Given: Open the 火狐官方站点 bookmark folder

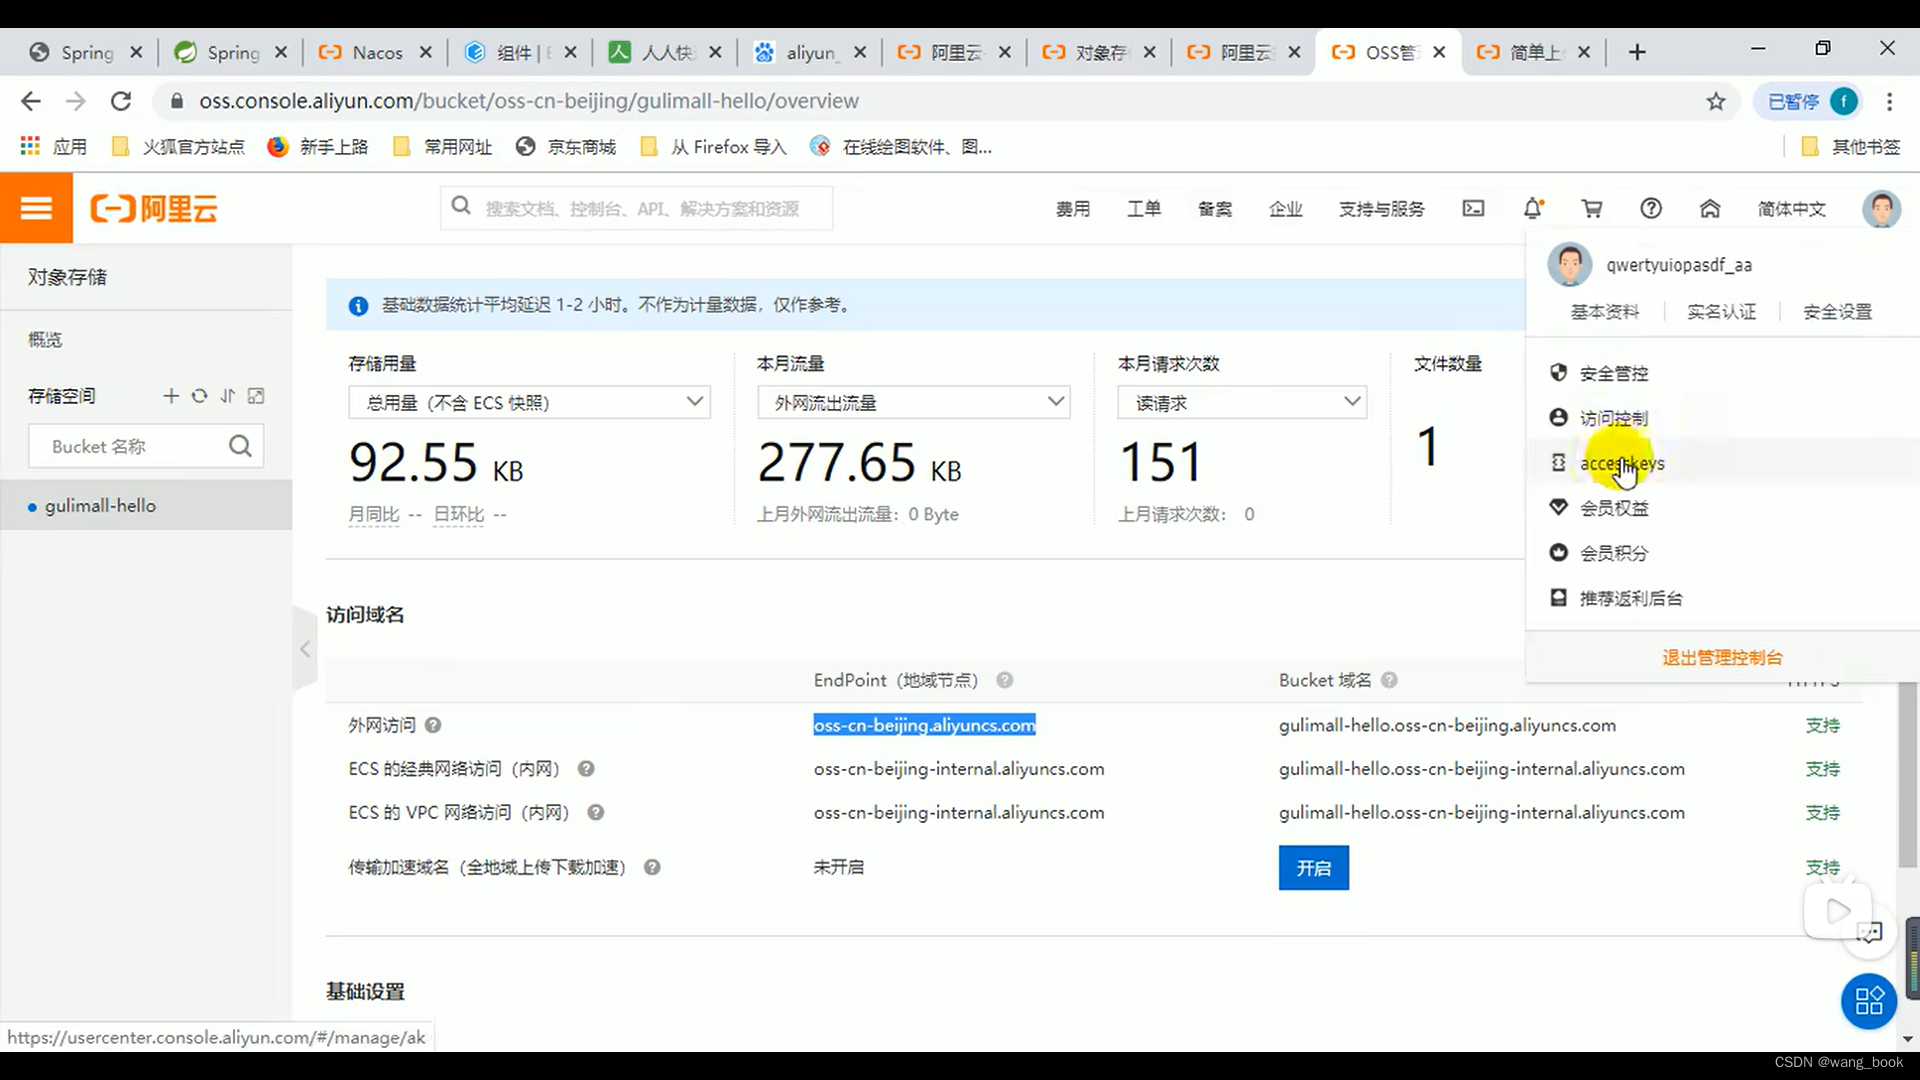Looking at the screenshot, I should pos(177,147).
